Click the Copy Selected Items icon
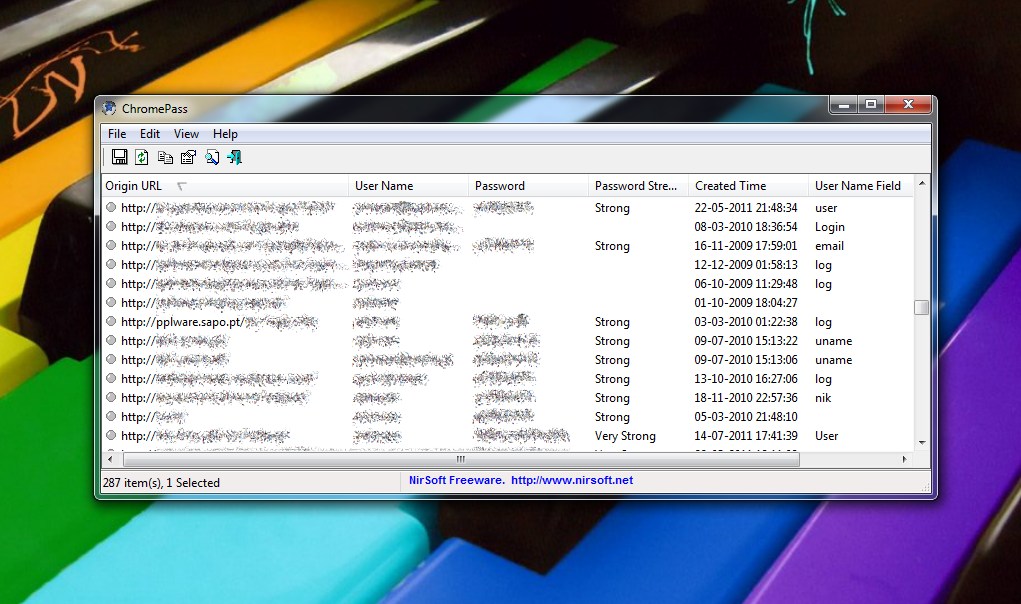 click(165, 158)
